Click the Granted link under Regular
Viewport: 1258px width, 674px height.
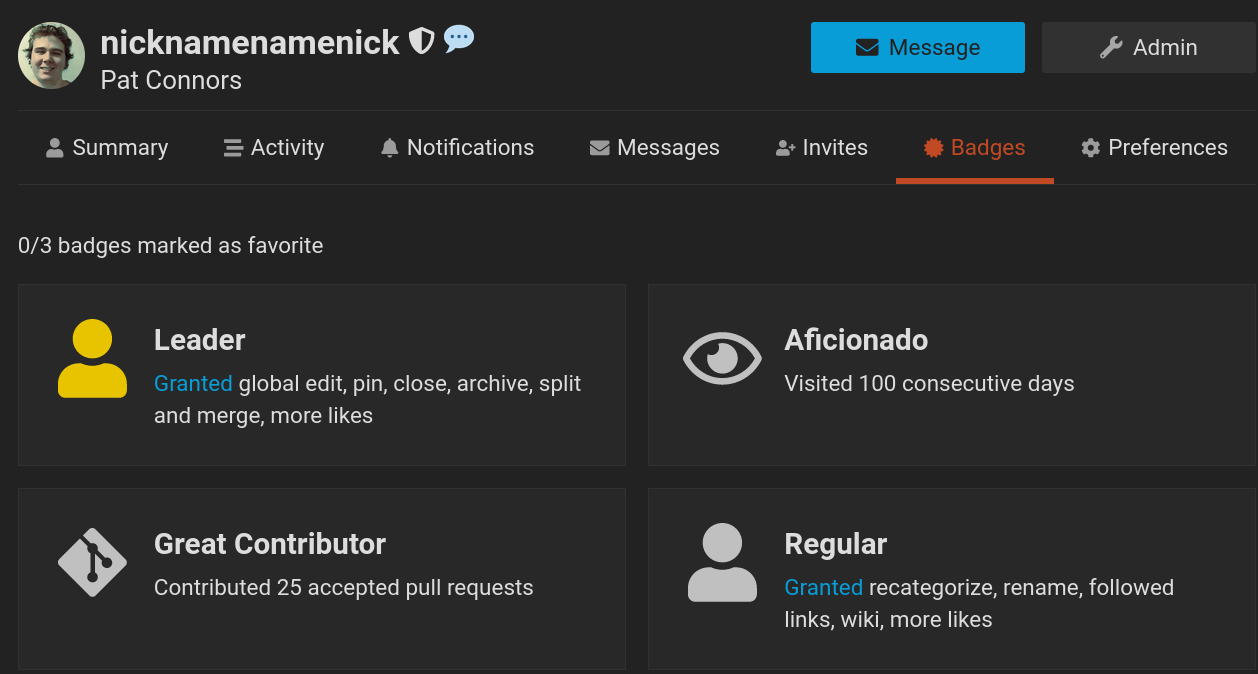(823, 588)
